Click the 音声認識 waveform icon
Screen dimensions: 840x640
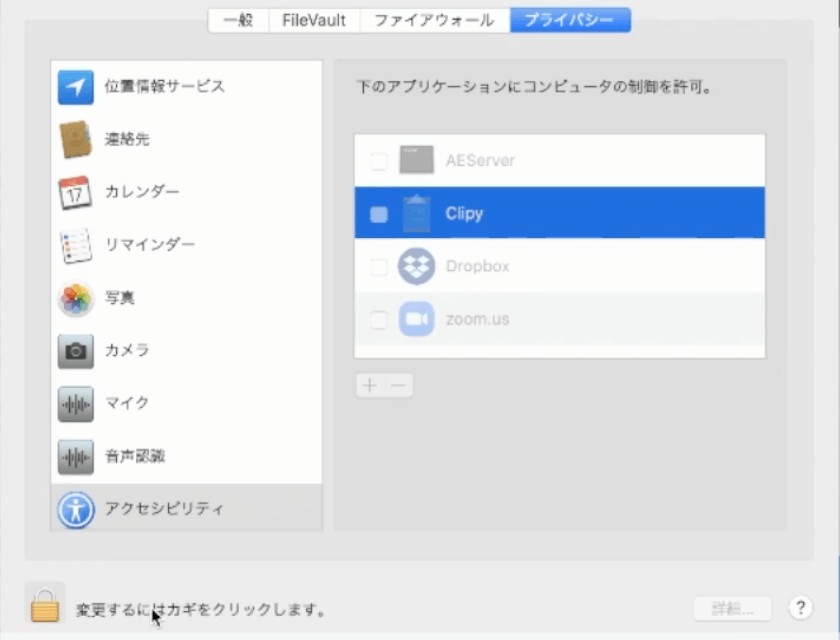click(x=76, y=457)
